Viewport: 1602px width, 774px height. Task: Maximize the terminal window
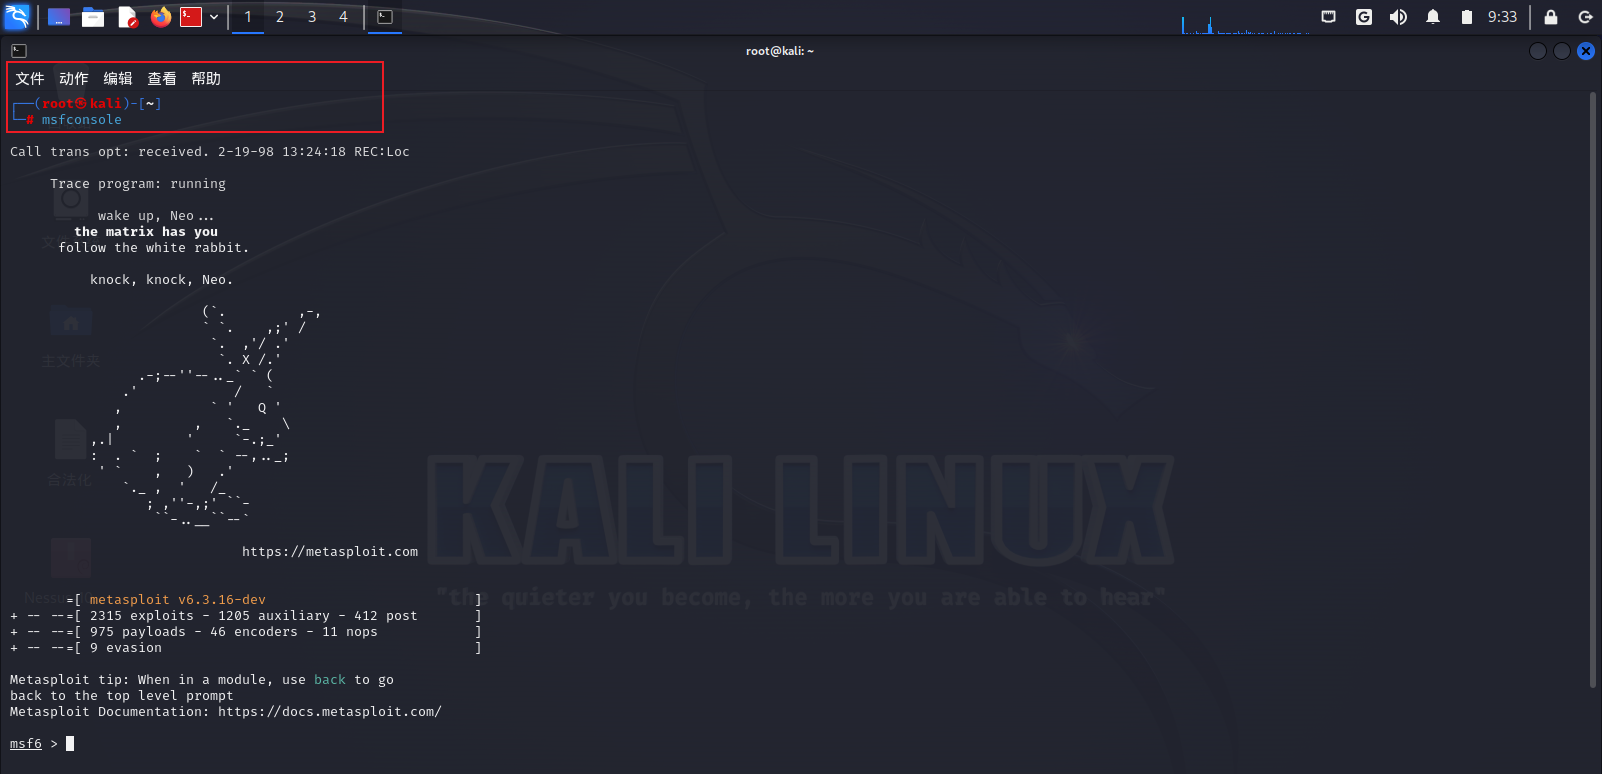tap(1562, 51)
